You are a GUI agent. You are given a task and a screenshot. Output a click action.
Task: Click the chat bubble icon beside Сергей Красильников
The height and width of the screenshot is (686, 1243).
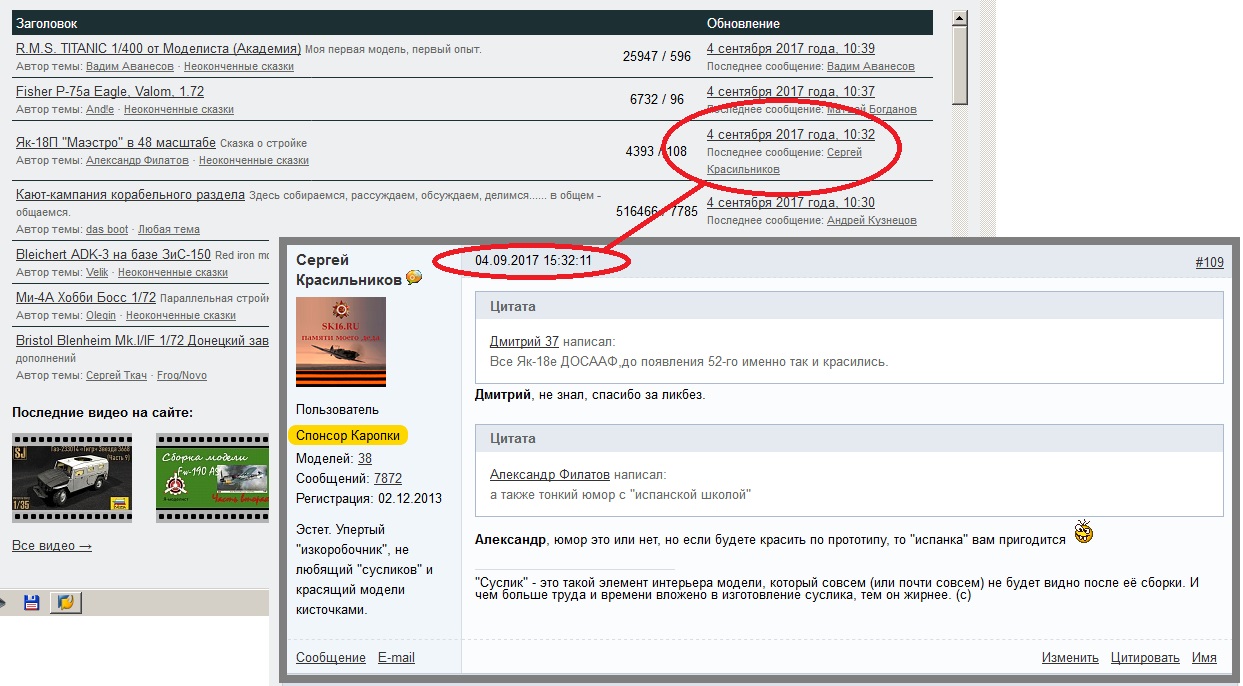[x=414, y=278]
